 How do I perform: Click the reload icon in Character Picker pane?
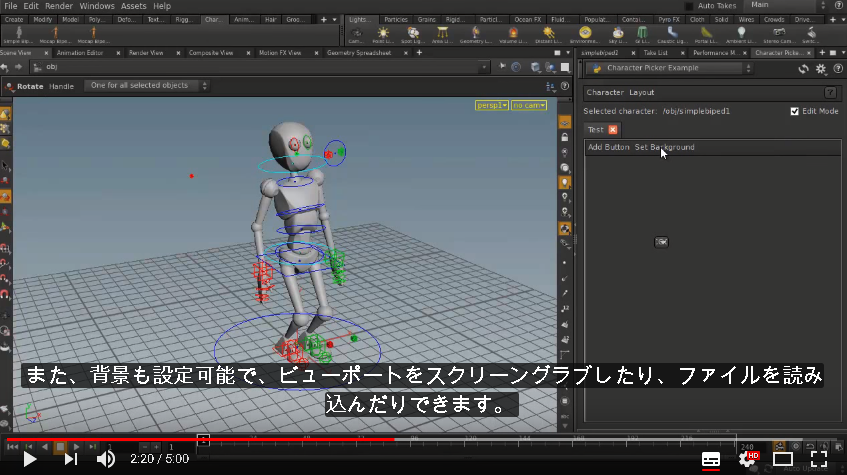804,69
